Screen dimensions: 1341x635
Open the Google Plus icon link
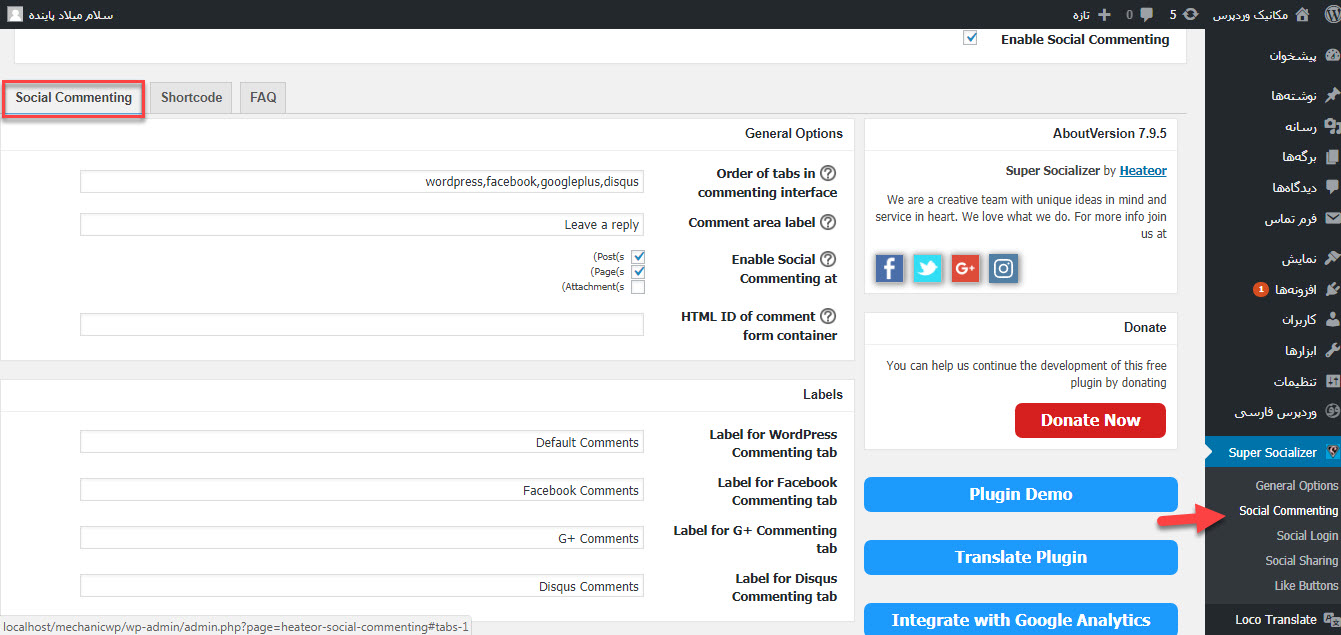point(965,268)
